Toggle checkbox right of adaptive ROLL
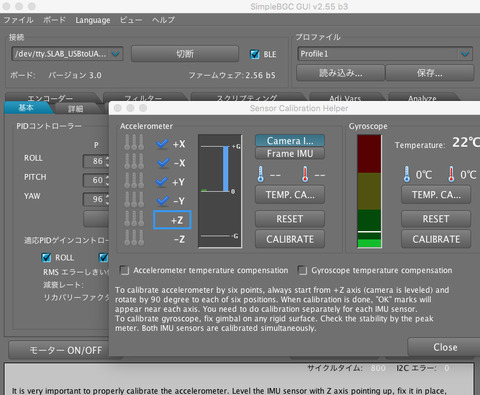This screenshot has width=480, height=395. pos(103,258)
